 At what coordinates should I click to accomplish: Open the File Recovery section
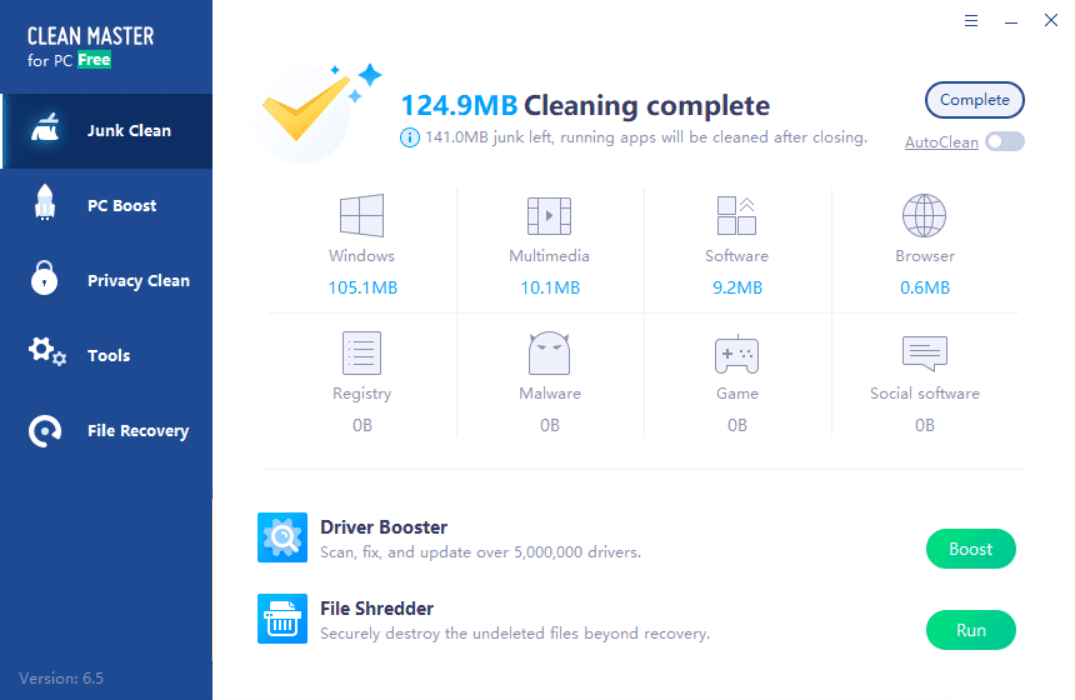[x=107, y=431]
